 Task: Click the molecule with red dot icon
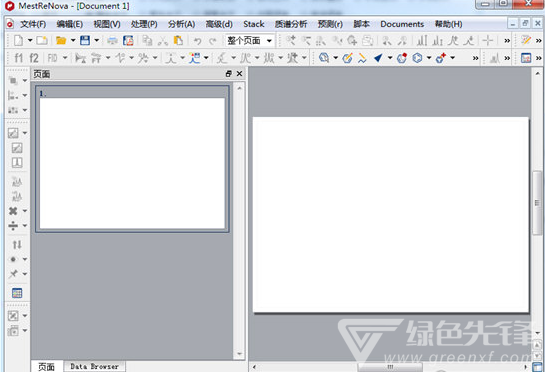pyautogui.click(x=402, y=58)
